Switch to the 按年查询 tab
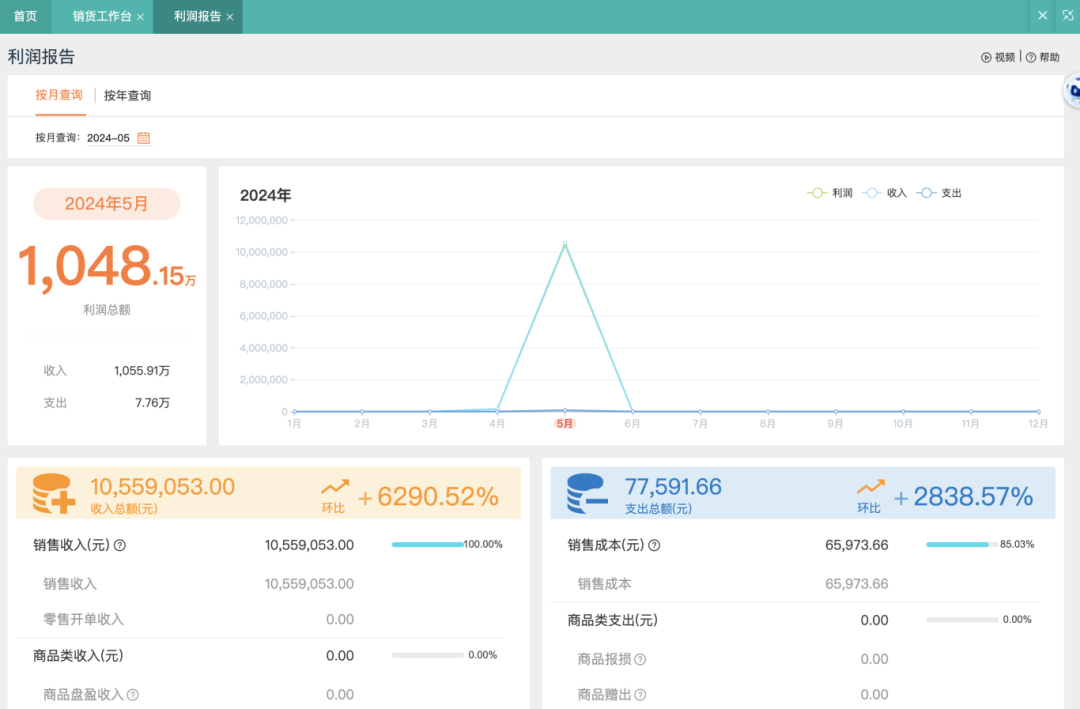The width and height of the screenshot is (1080, 709). (127, 96)
